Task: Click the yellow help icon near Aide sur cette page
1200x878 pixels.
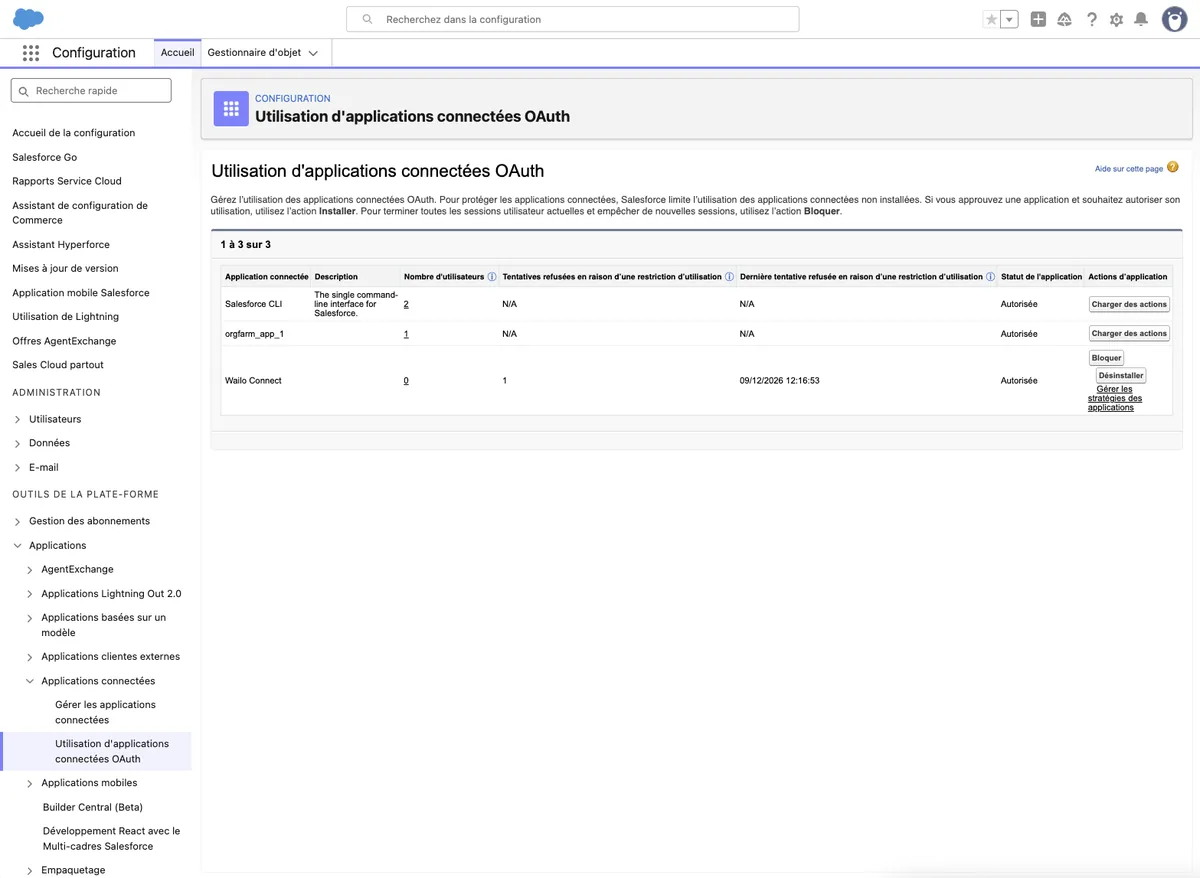Action: coord(1173,168)
